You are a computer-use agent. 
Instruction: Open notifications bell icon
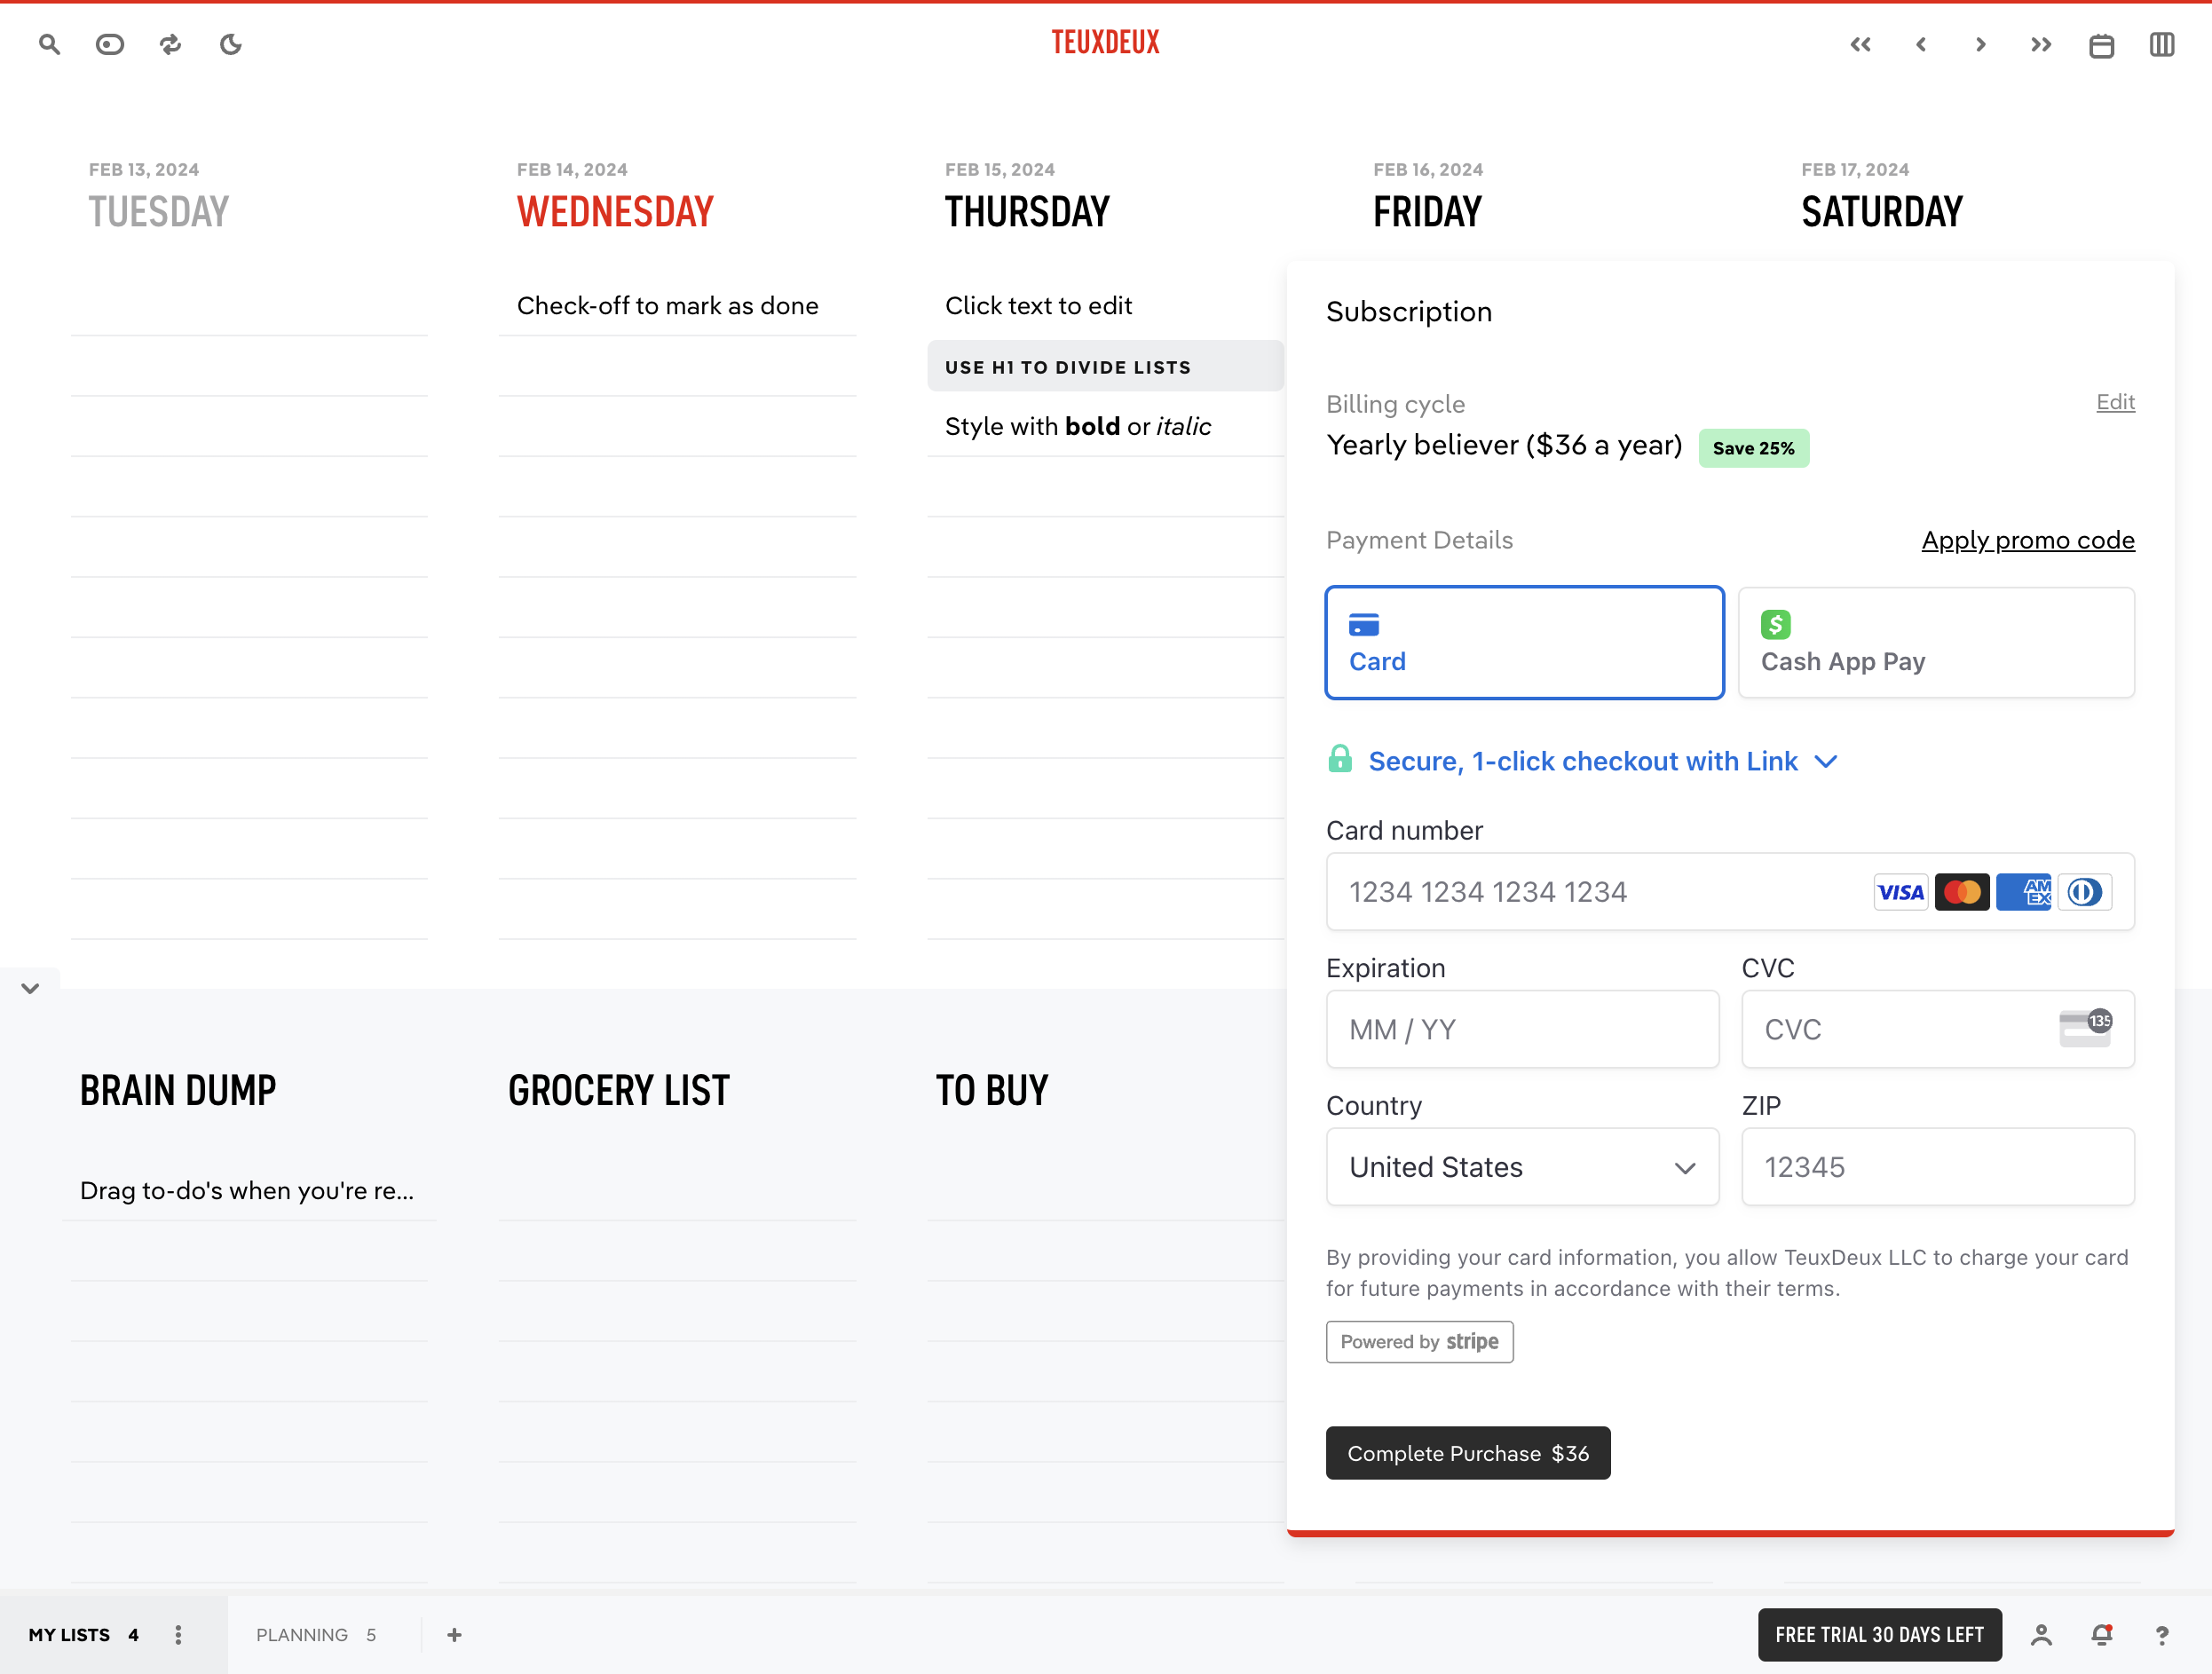tap(2102, 1634)
